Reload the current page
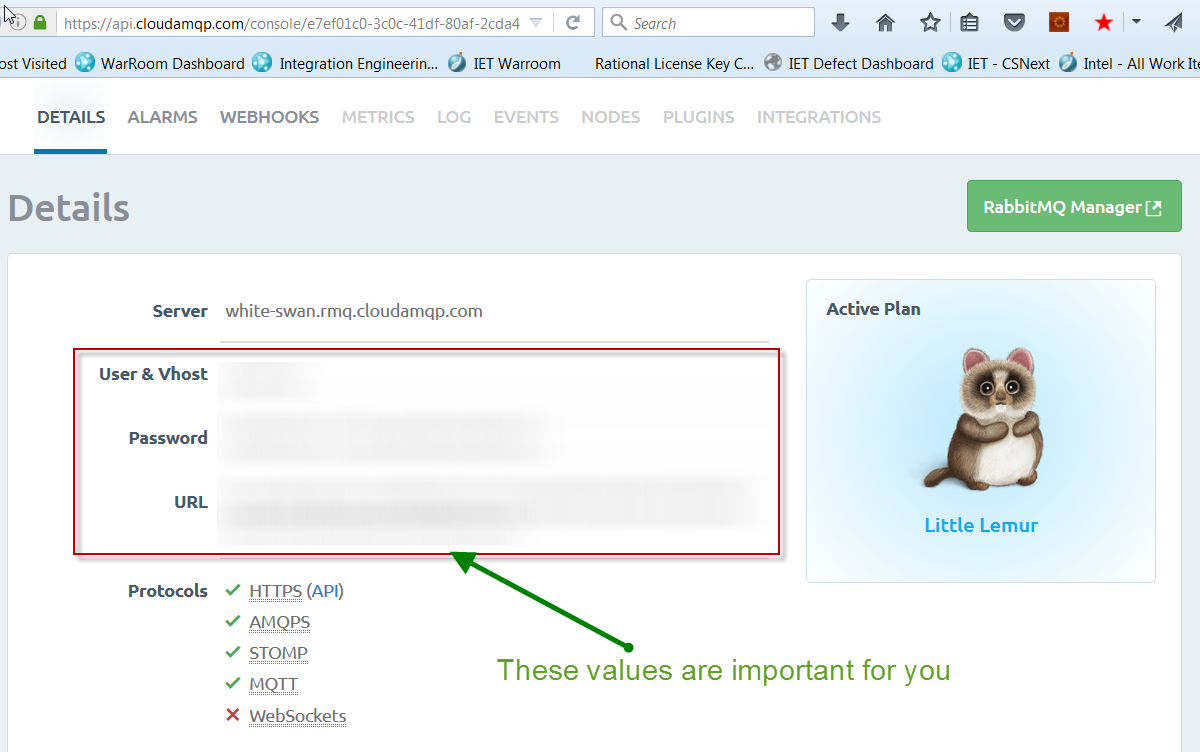 pyautogui.click(x=573, y=22)
